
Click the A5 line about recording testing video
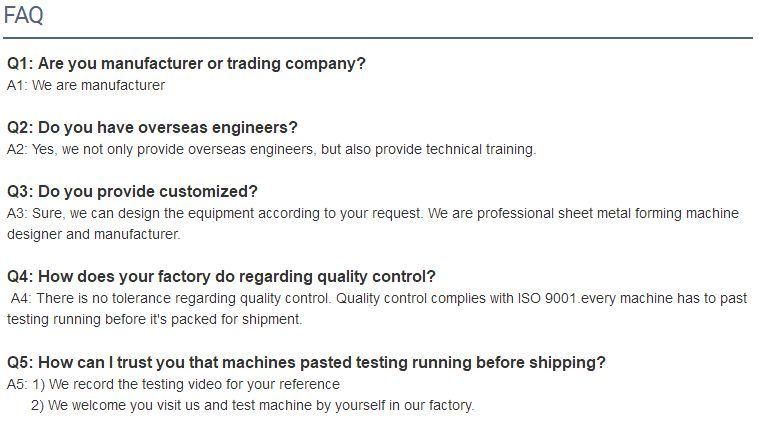(x=173, y=385)
